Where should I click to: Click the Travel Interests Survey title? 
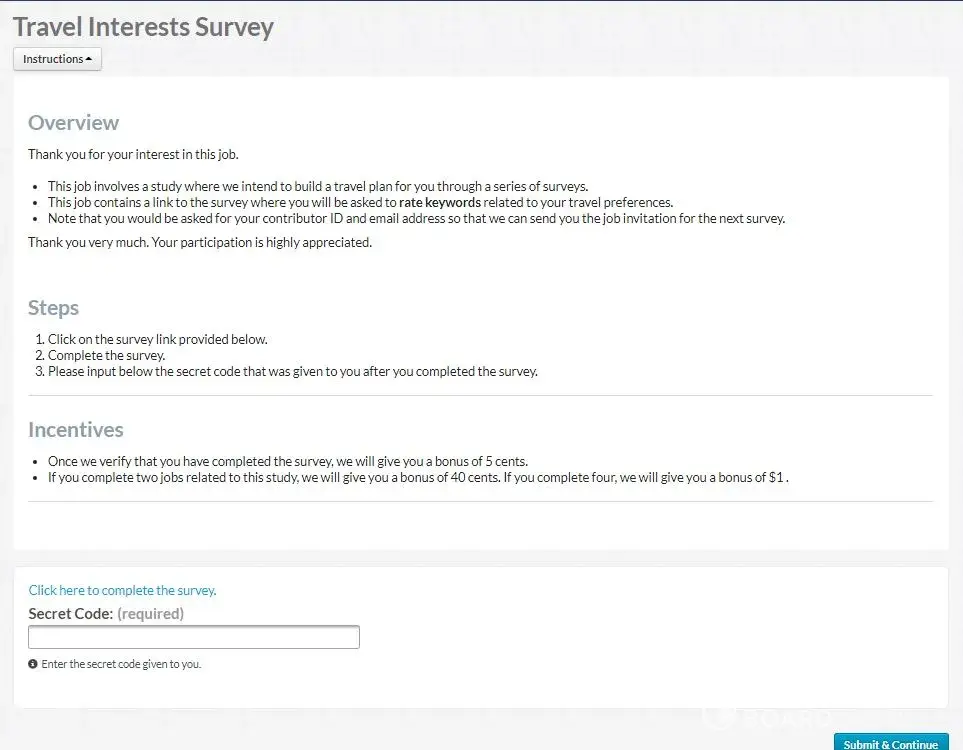(143, 27)
